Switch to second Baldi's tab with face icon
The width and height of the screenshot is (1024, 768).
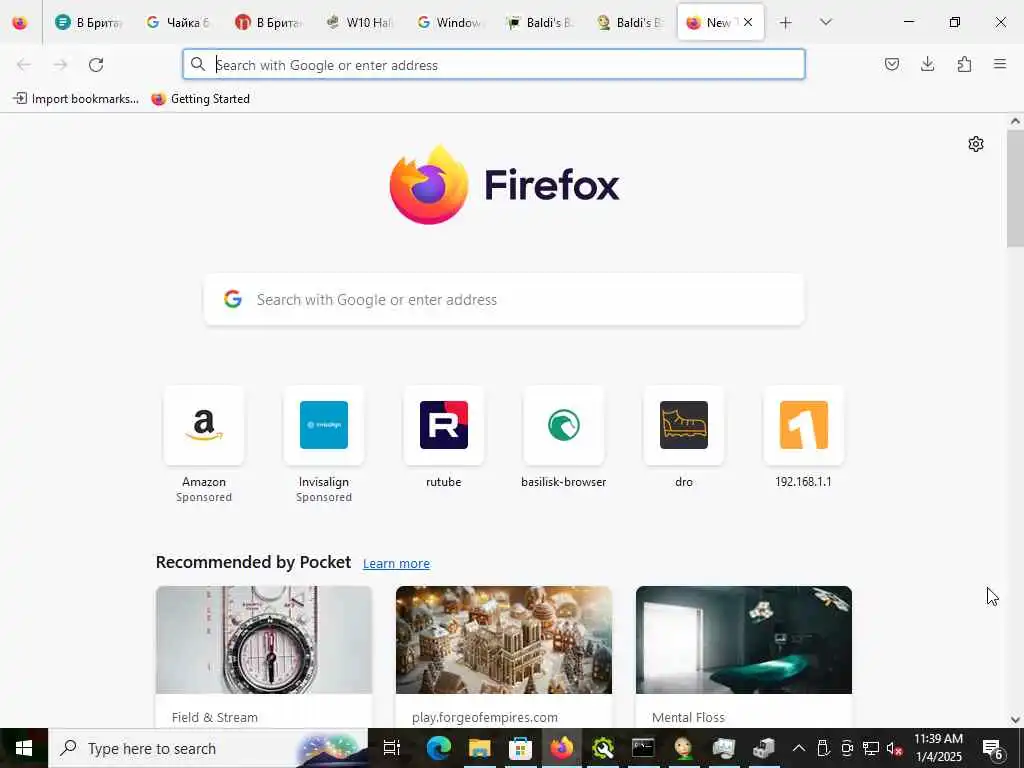(630, 23)
